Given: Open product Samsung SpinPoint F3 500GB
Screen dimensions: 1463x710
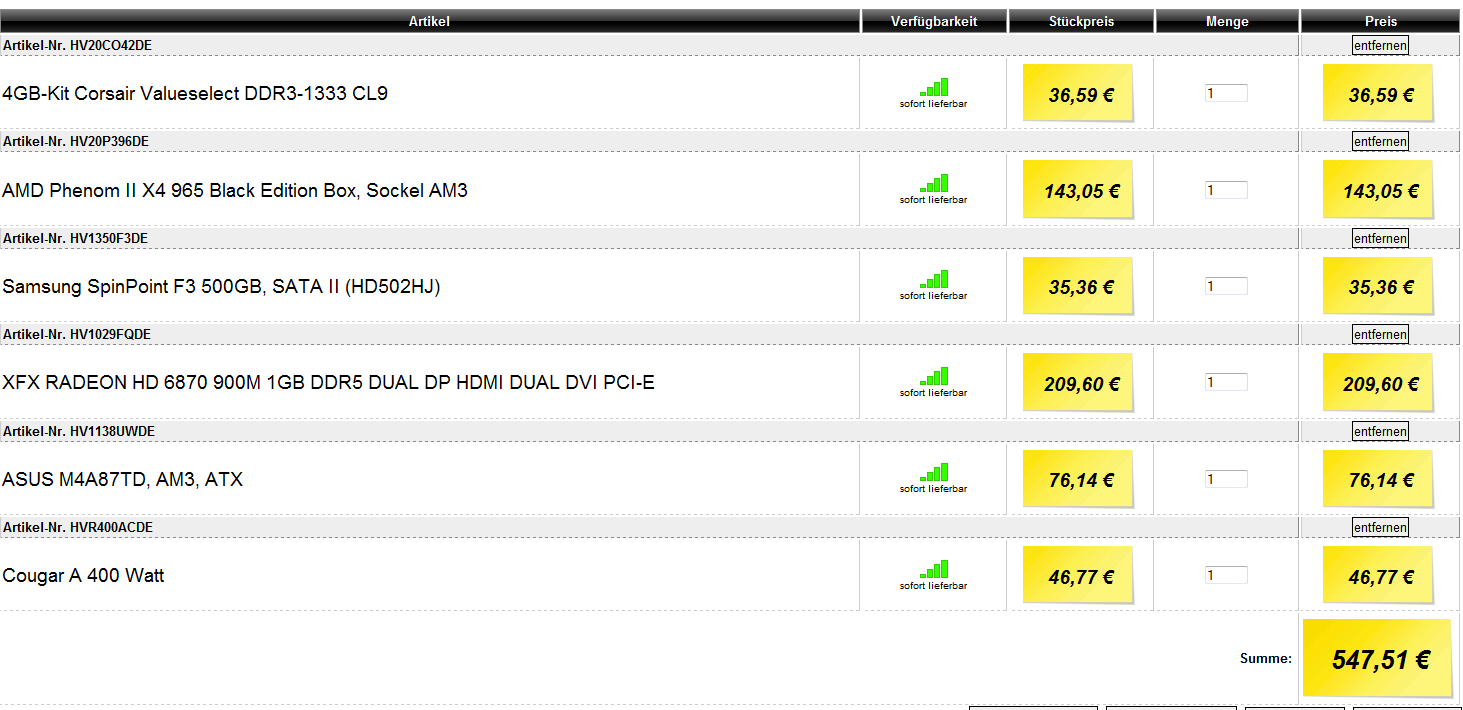Looking at the screenshot, I should click(221, 287).
